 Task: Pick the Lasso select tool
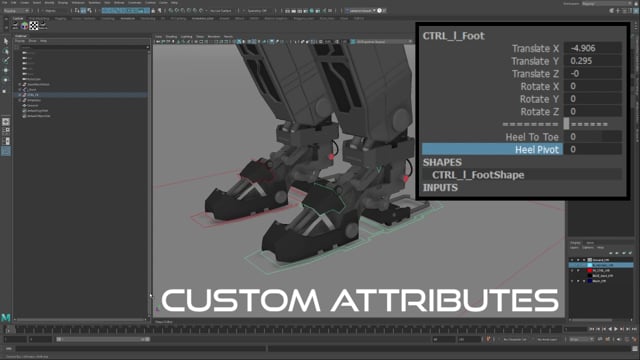pos(6,51)
